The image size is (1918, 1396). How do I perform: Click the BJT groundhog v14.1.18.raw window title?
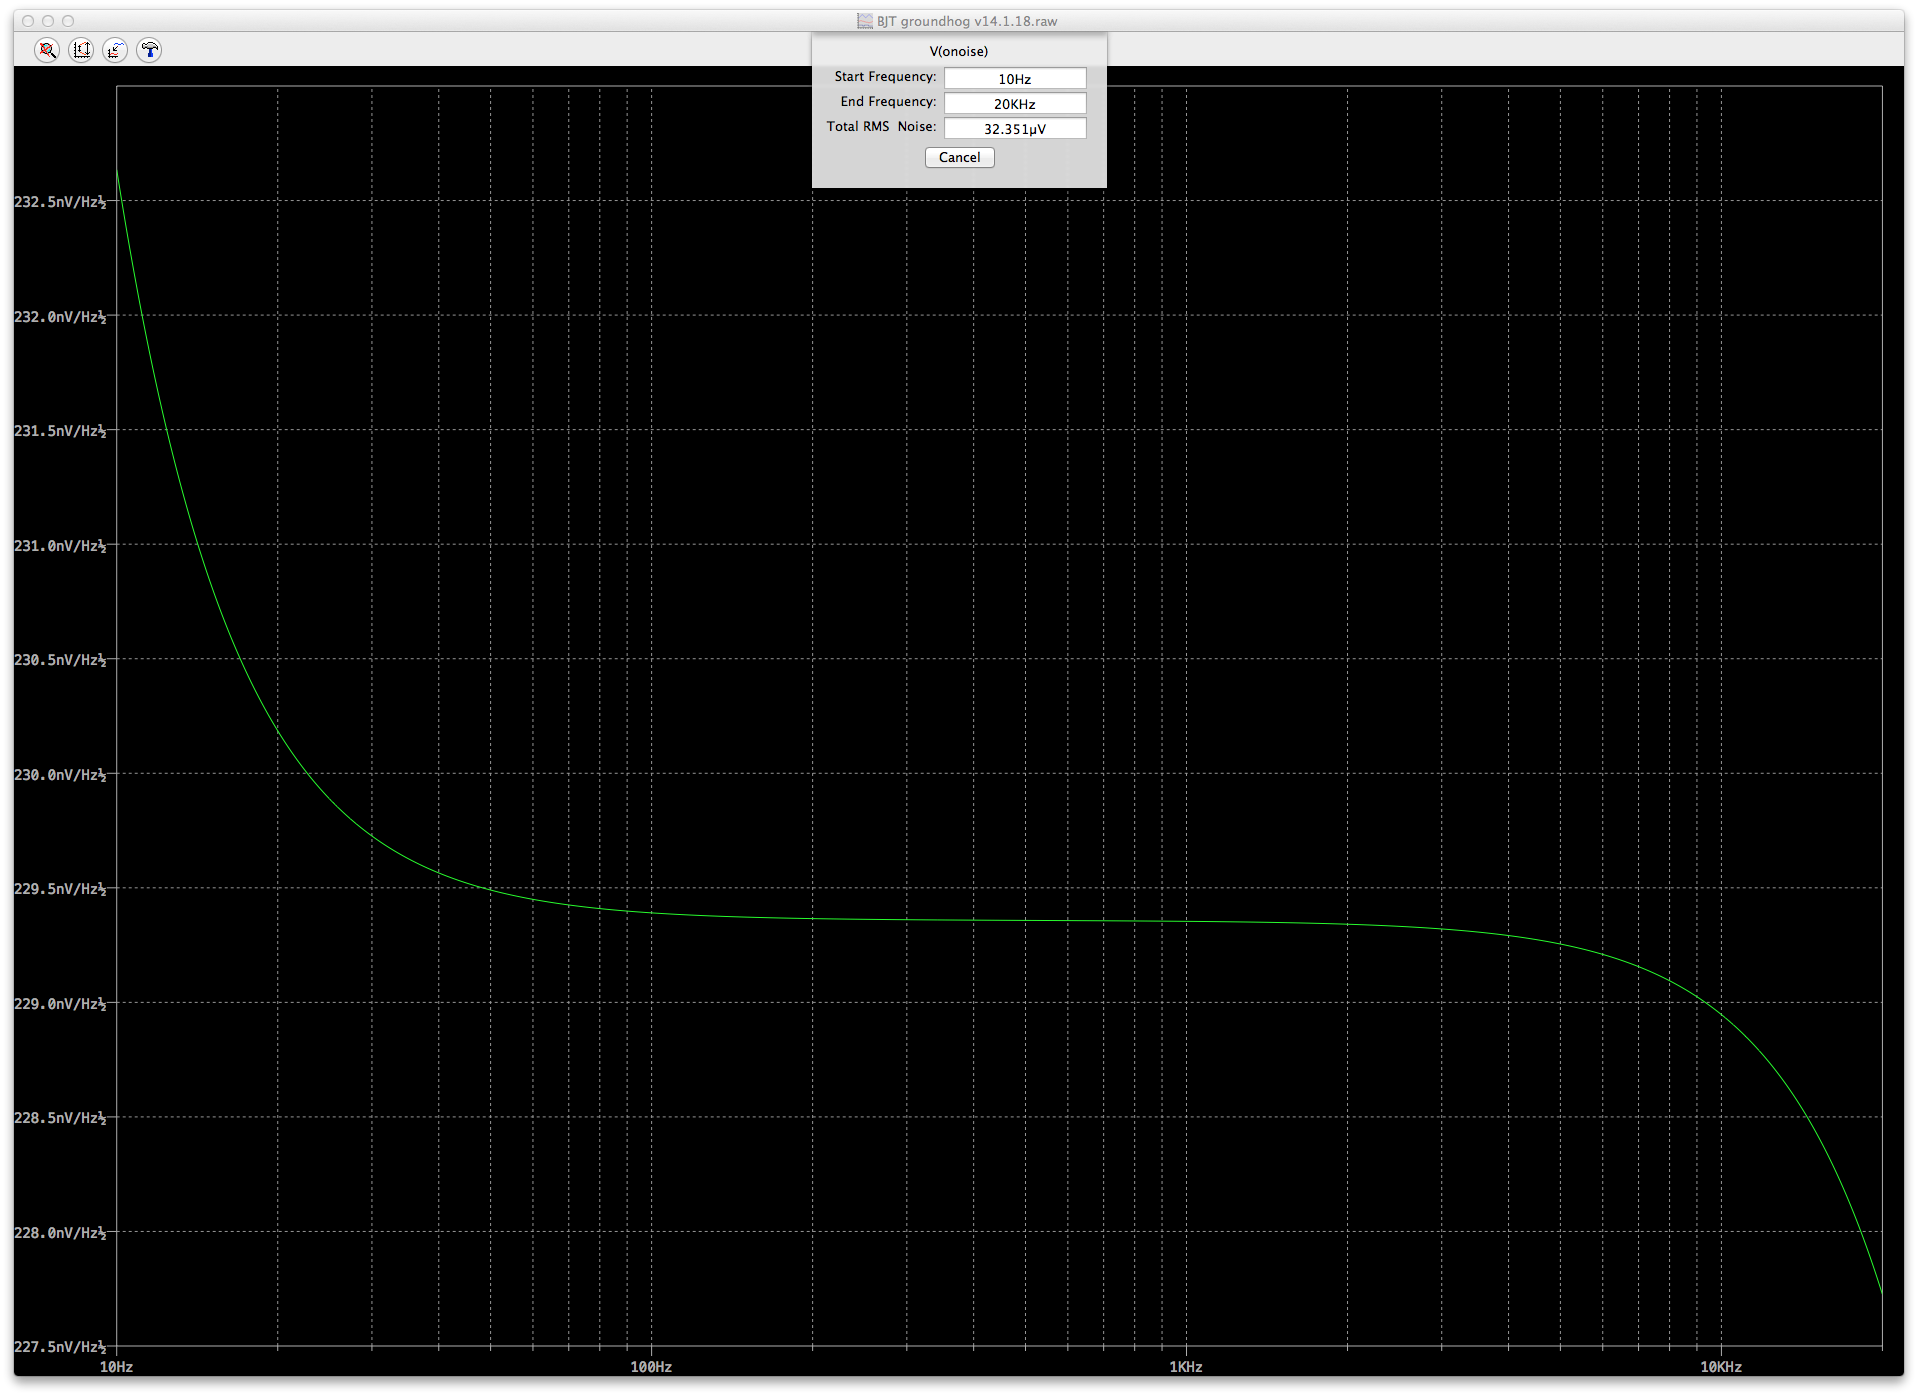tap(967, 21)
